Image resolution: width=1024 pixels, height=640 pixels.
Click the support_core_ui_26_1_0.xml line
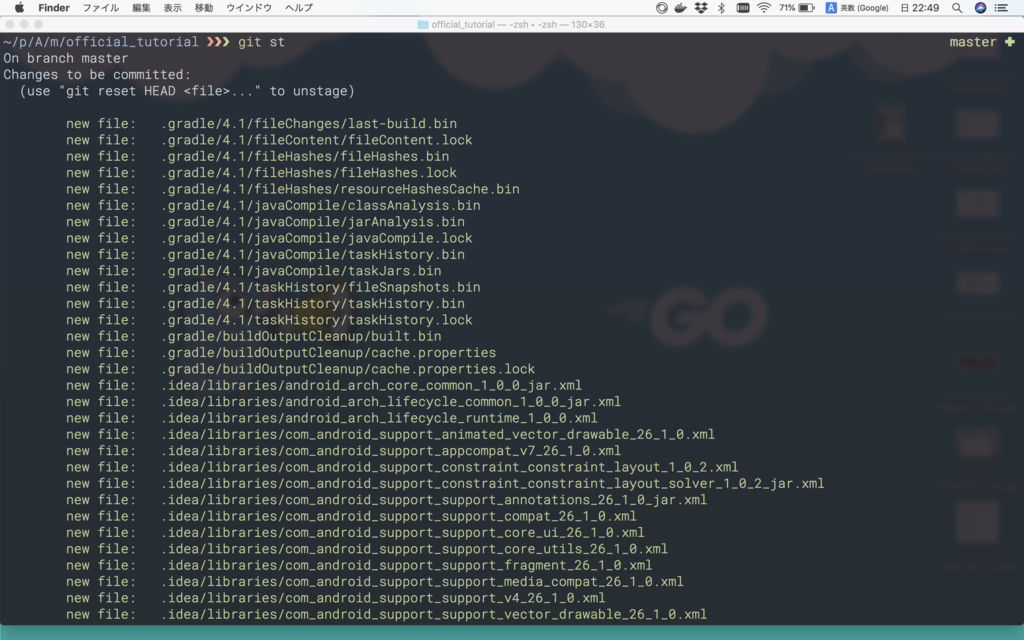(x=355, y=532)
